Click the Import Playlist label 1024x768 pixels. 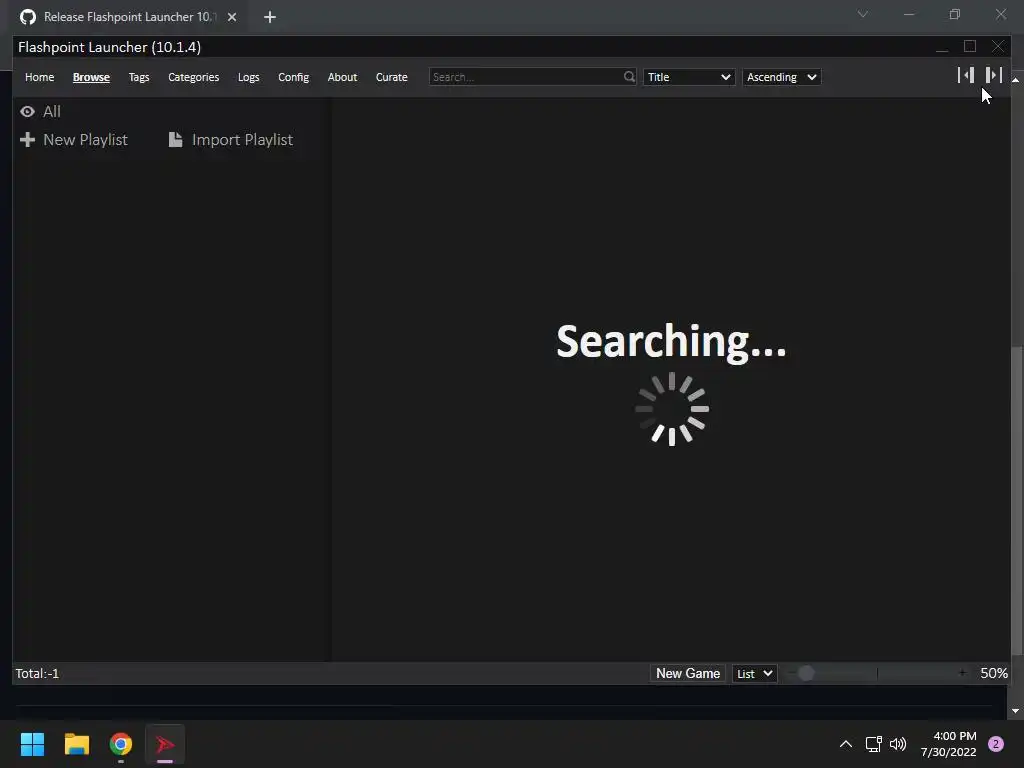(242, 140)
